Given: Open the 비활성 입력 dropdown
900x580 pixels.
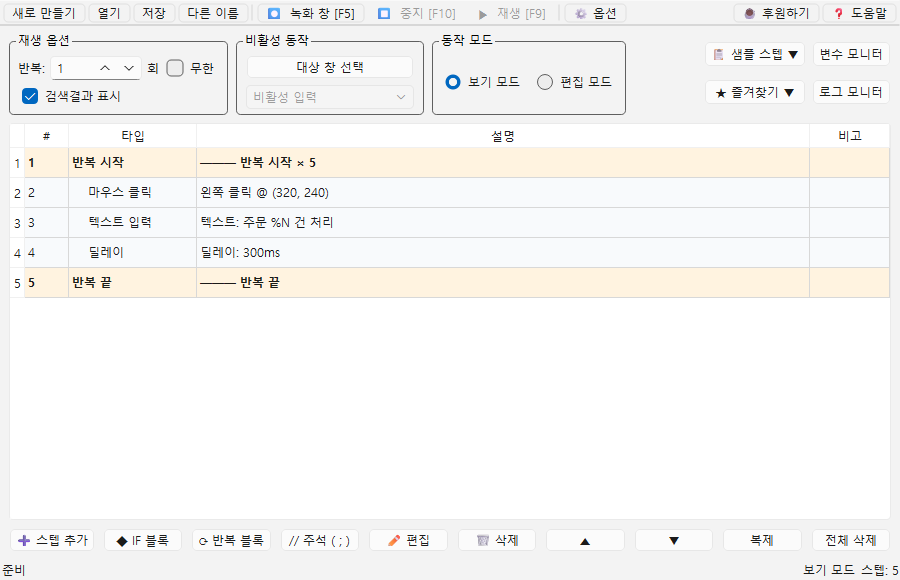Looking at the screenshot, I should pyautogui.click(x=329, y=97).
